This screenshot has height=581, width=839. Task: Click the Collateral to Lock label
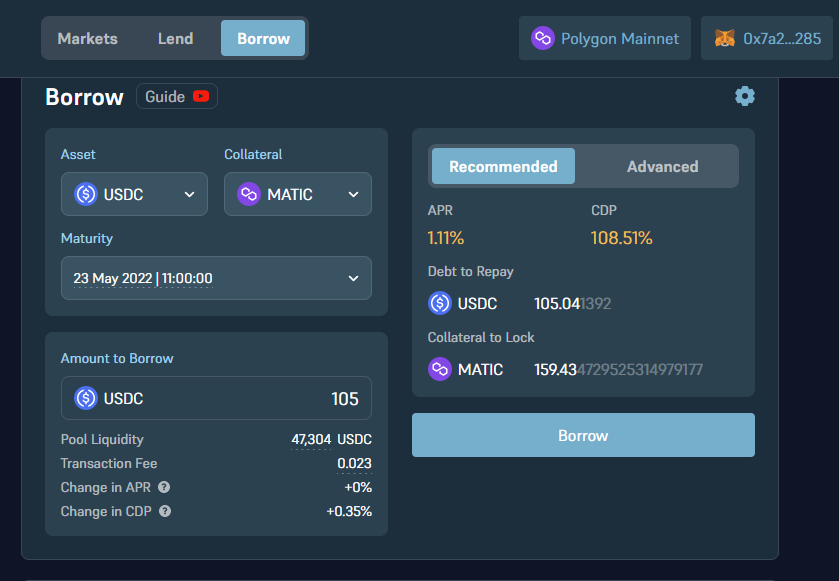pyautogui.click(x=480, y=338)
